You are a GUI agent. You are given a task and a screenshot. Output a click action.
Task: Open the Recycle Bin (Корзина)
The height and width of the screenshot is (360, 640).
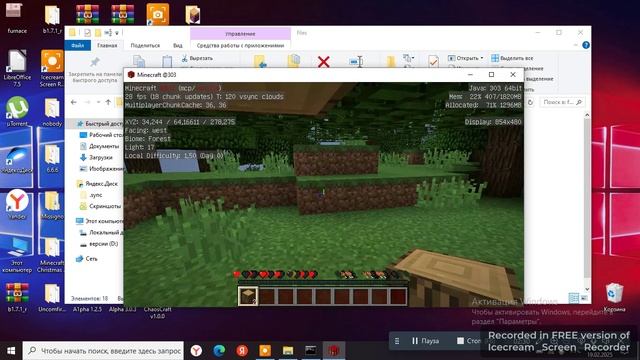click(614, 297)
